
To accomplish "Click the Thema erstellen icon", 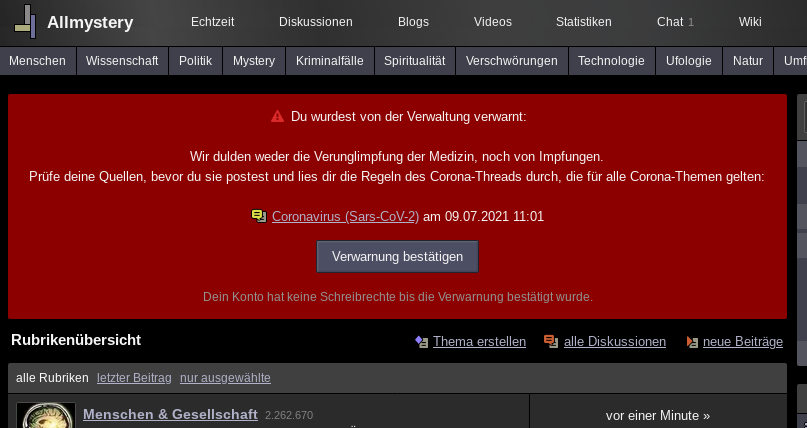I will (422, 342).
